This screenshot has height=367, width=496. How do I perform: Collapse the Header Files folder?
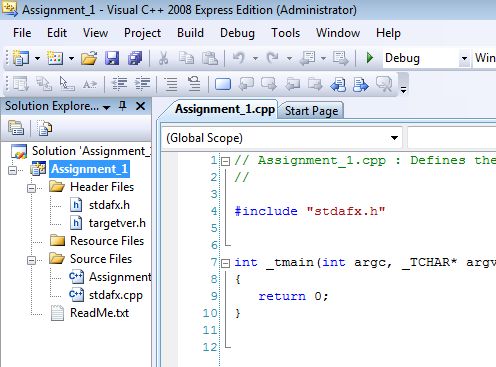point(31,188)
